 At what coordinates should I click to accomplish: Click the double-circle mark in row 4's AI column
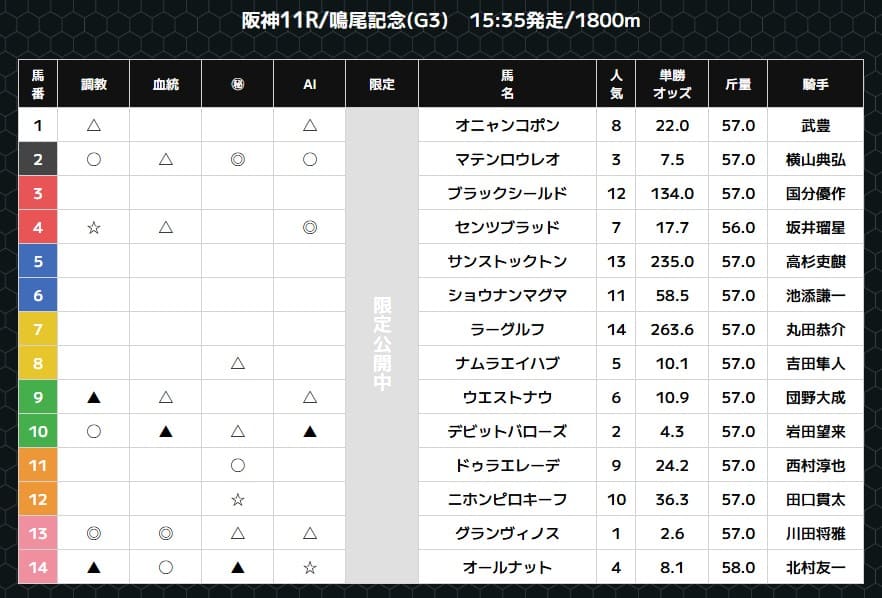[x=310, y=228]
